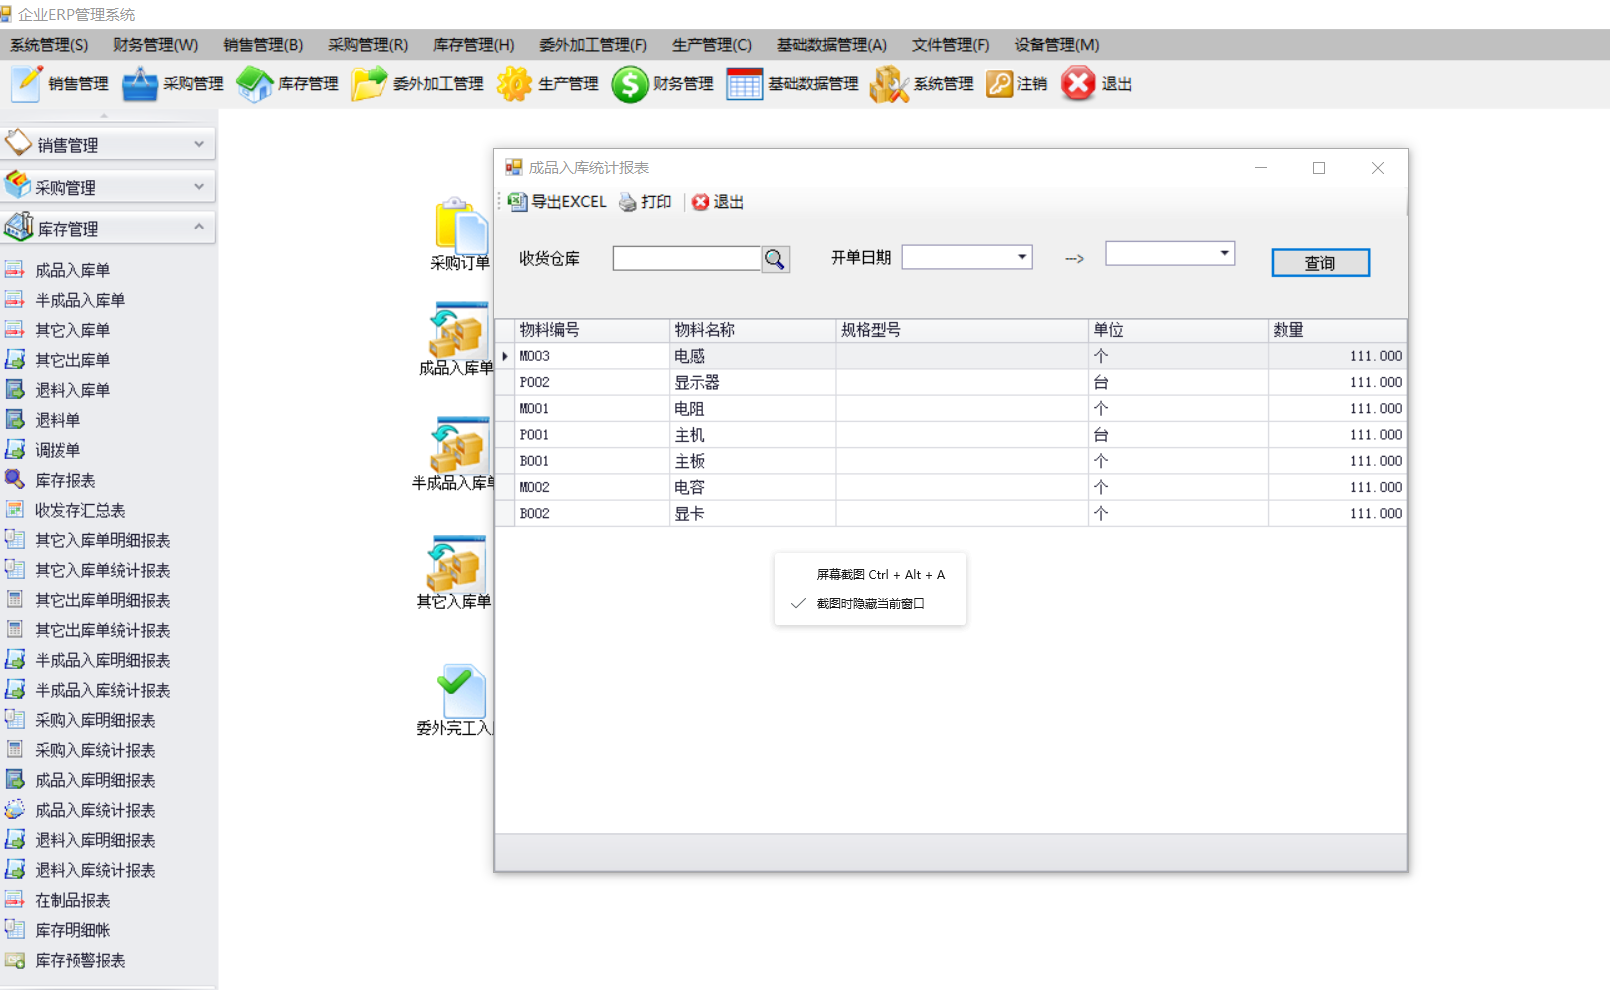Viewport: 1610px width, 990px height.
Task: Click the 查询 button
Action: [1320, 262]
